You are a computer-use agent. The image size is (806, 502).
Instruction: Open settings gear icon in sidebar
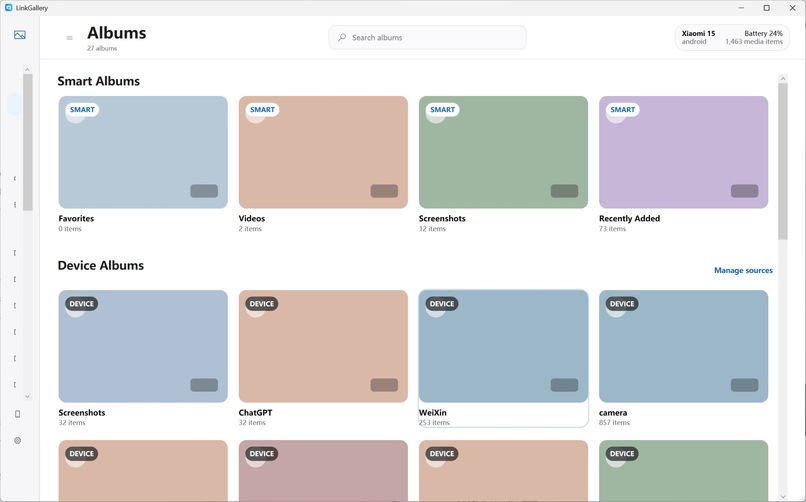pos(17,440)
